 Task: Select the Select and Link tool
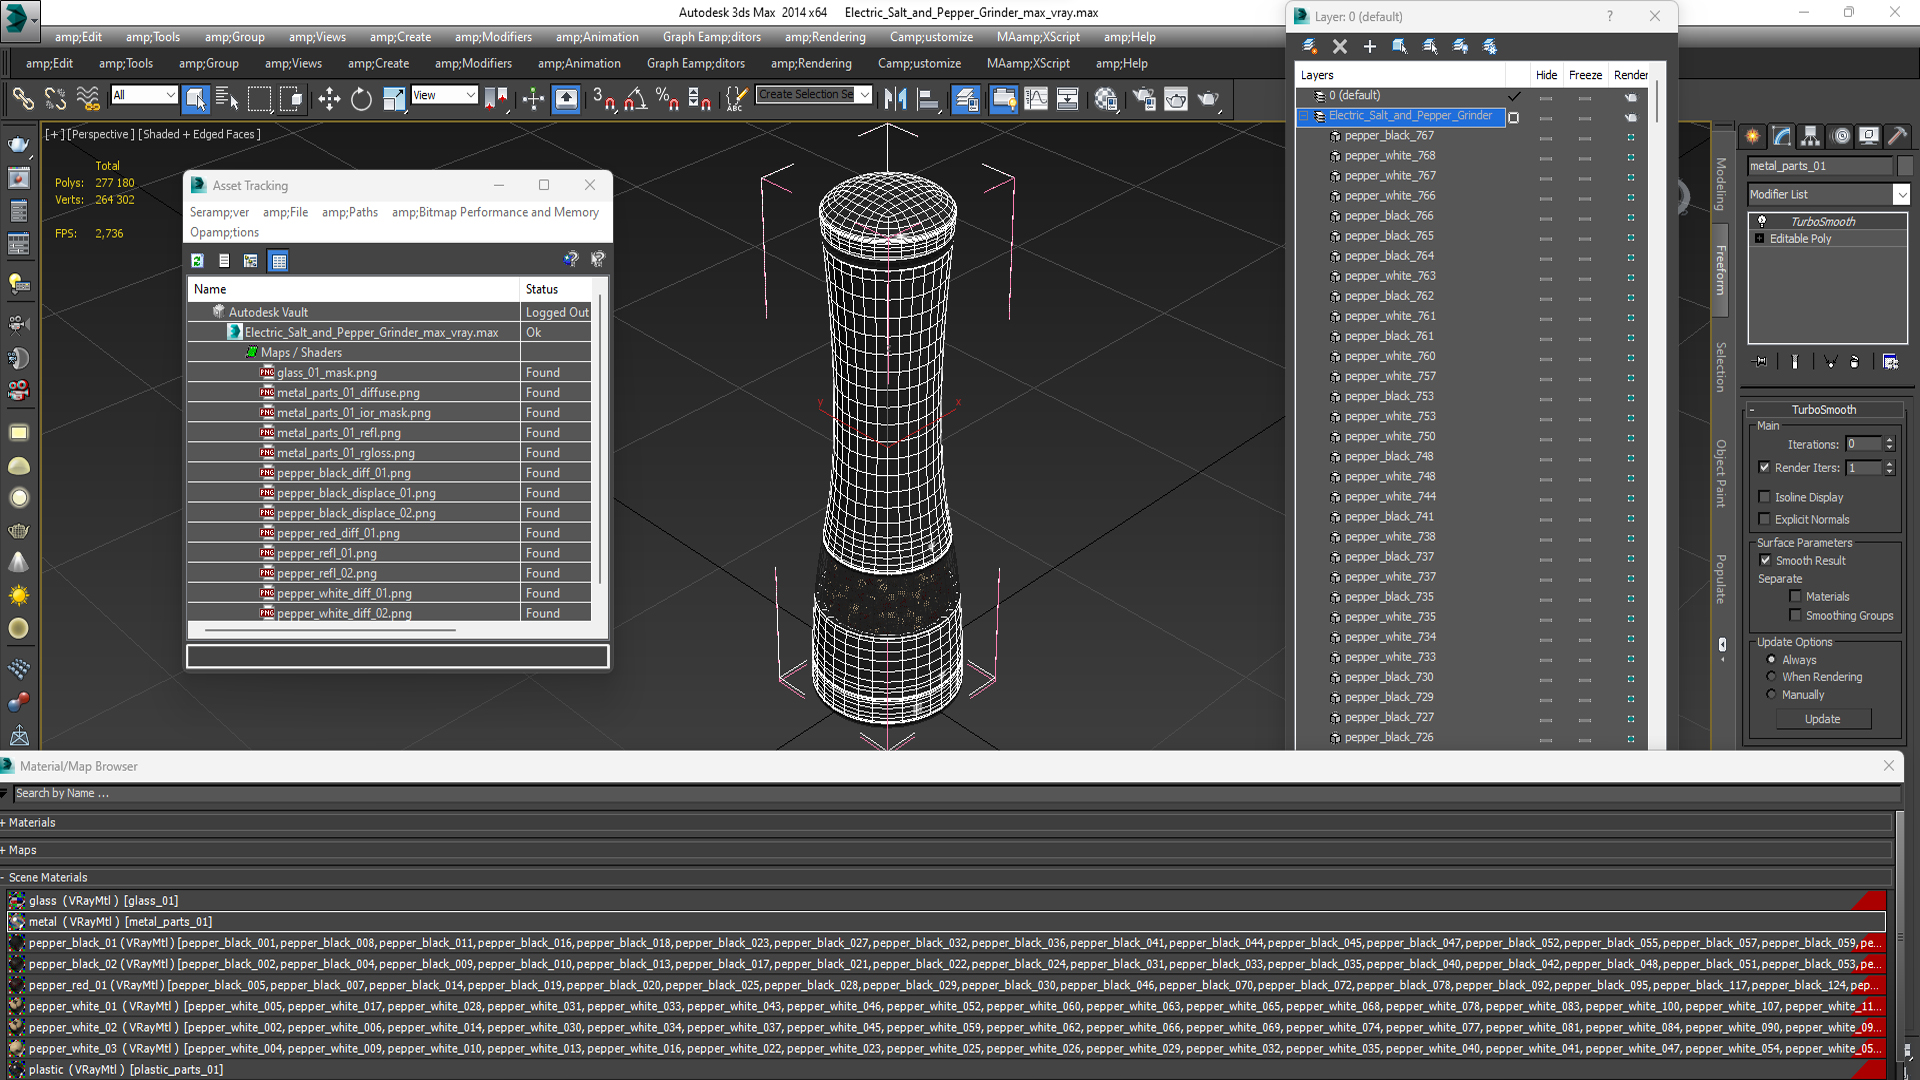click(x=22, y=98)
